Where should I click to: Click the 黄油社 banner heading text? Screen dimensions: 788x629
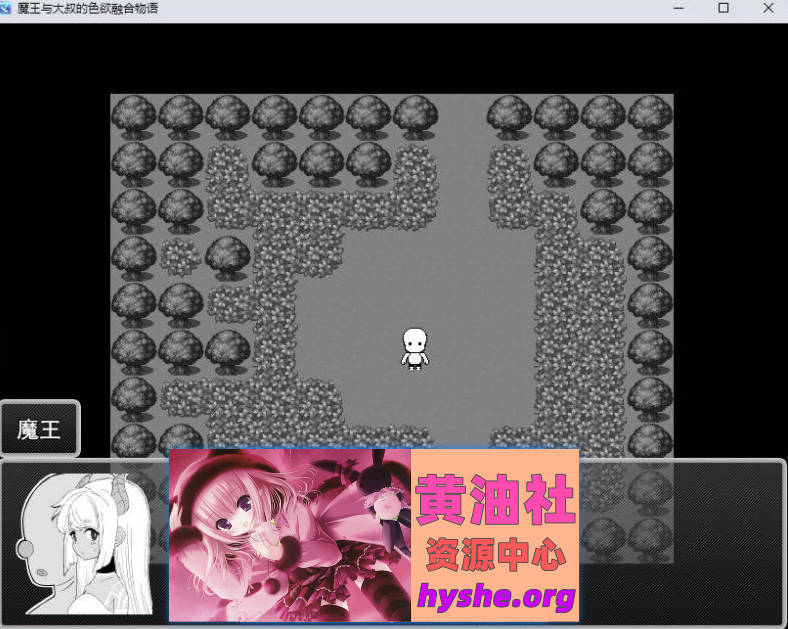(495, 499)
